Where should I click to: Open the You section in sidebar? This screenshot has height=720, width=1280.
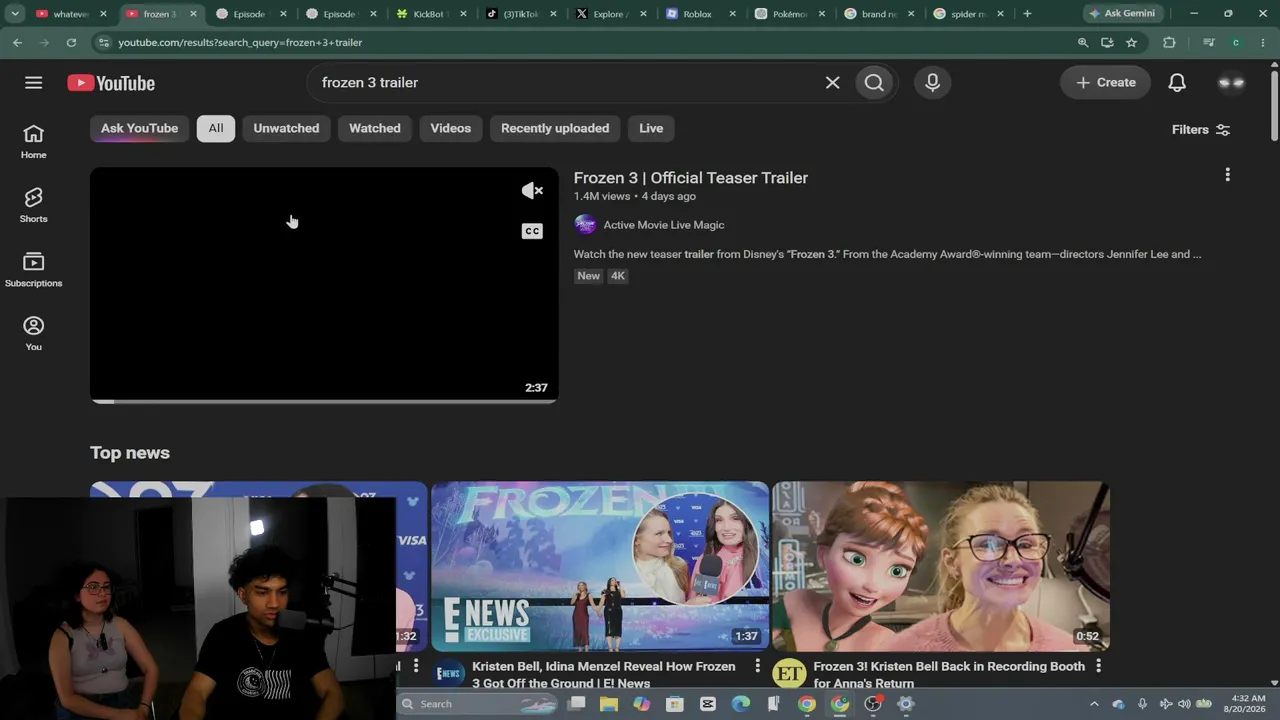click(34, 333)
